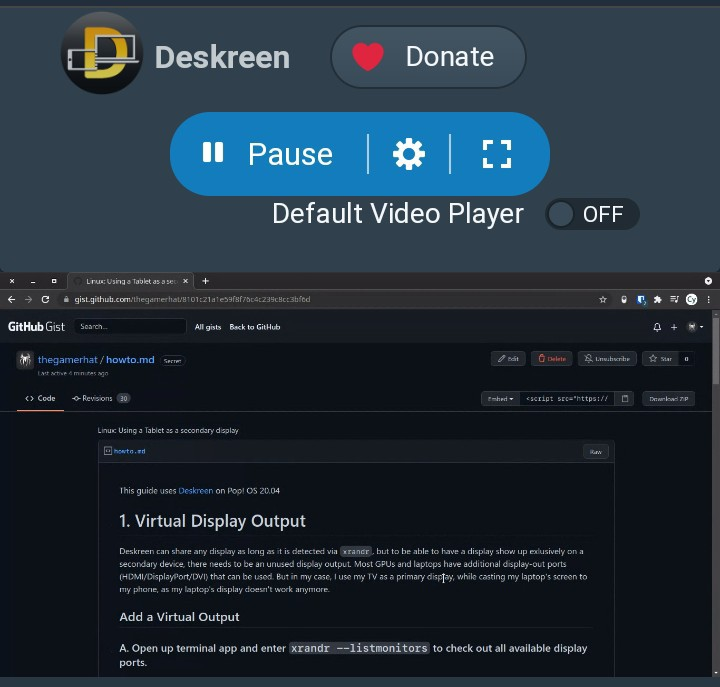Screen dimensions: 720x687
Task: Open the Donate button
Action: point(428,56)
